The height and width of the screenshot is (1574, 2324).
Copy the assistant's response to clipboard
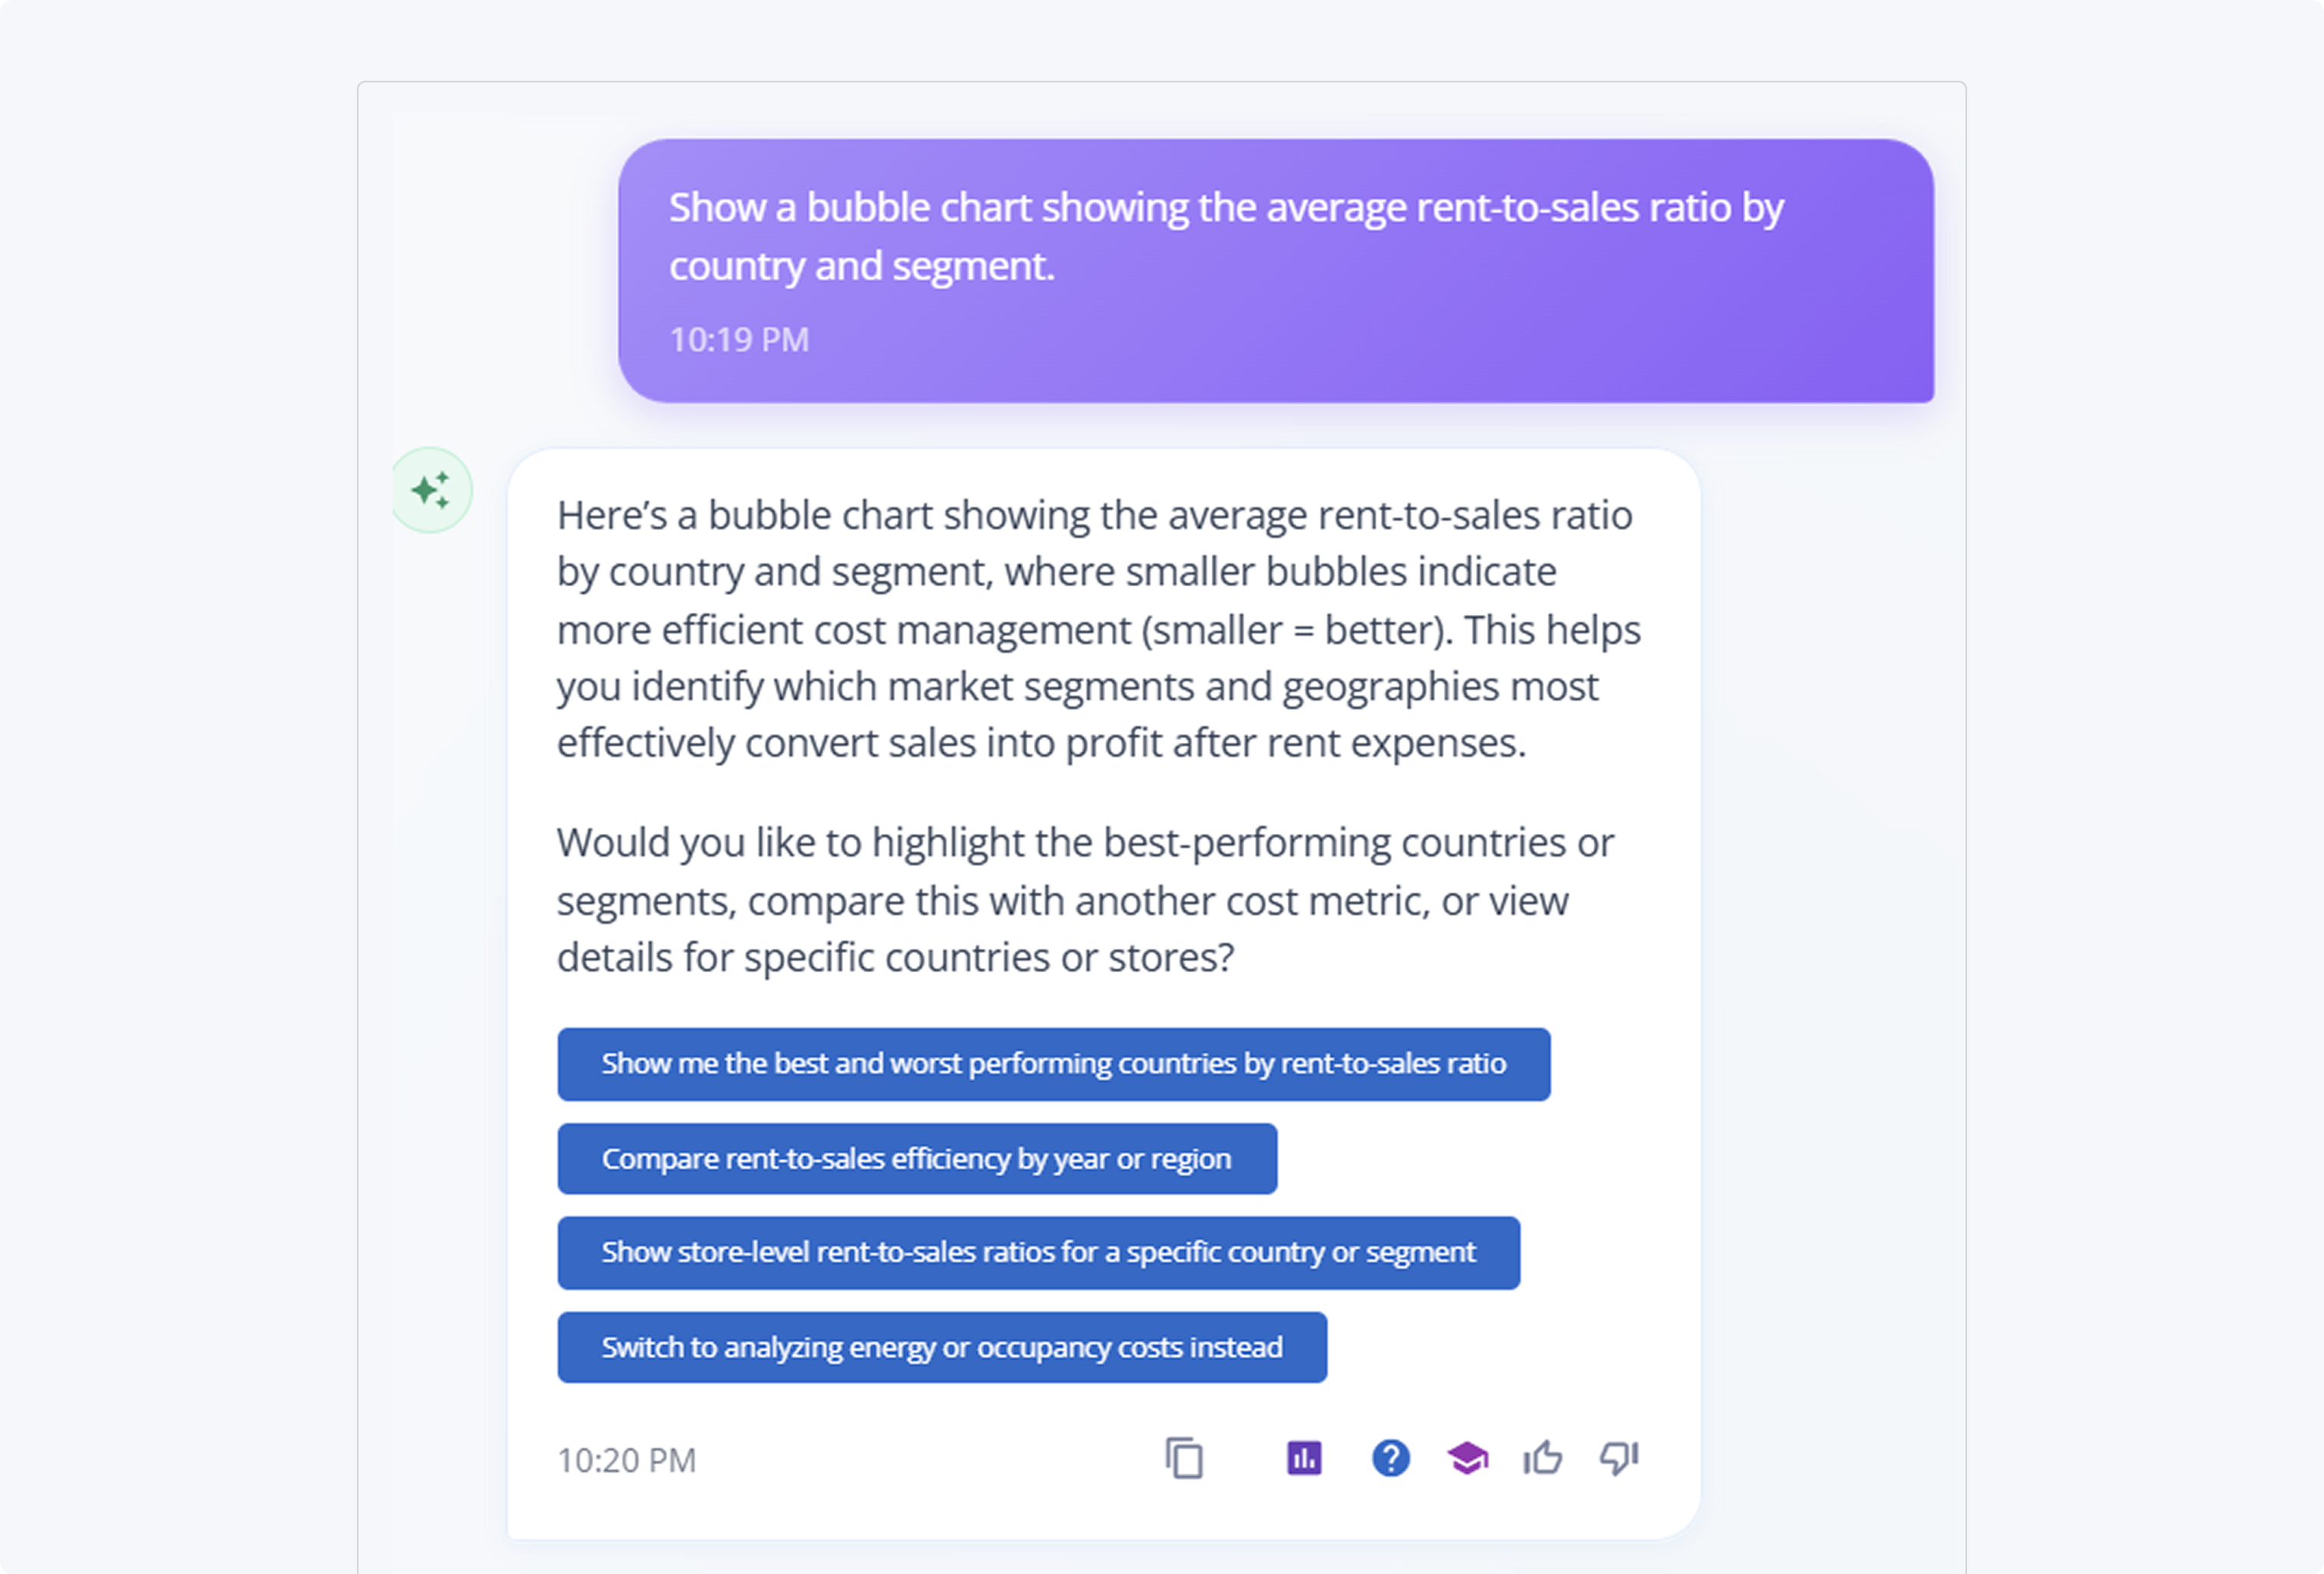tap(1185, 1458)
